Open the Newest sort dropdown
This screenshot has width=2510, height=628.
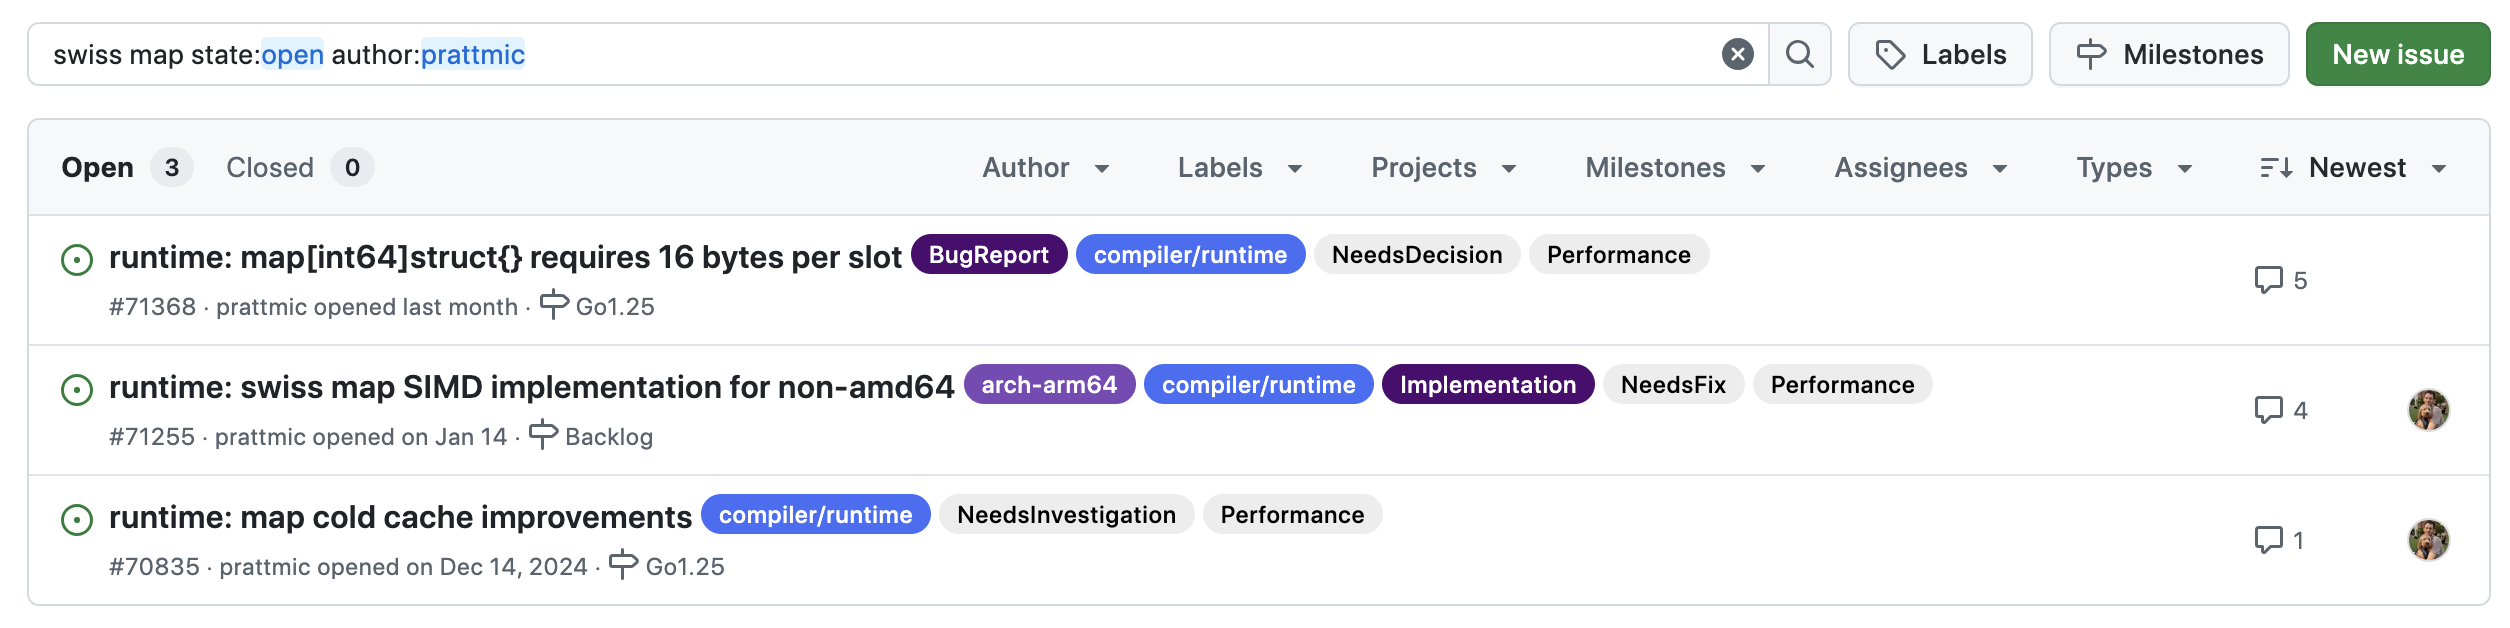click(2353, 168)
